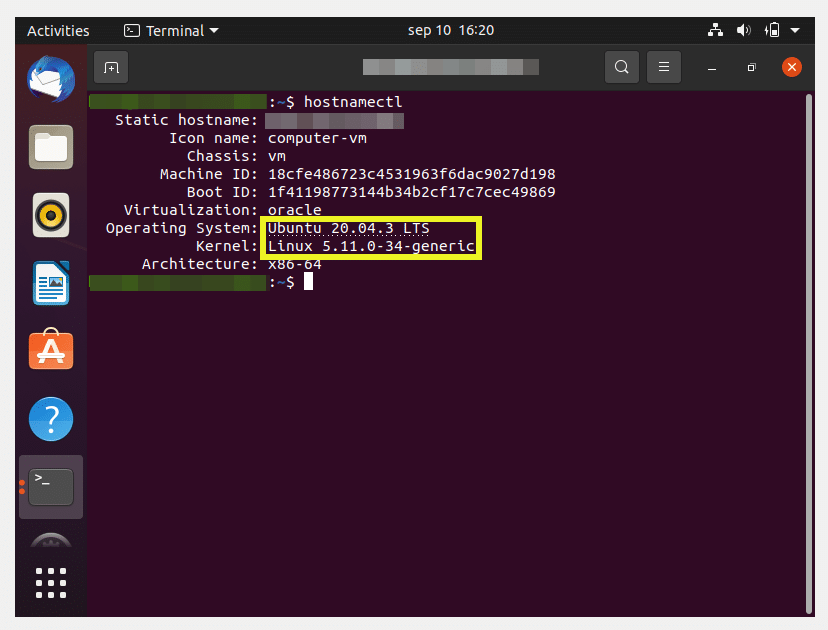828x630 pixels.
Task: Launch Ubuntu Software from the dock
Action: point(50,351)
